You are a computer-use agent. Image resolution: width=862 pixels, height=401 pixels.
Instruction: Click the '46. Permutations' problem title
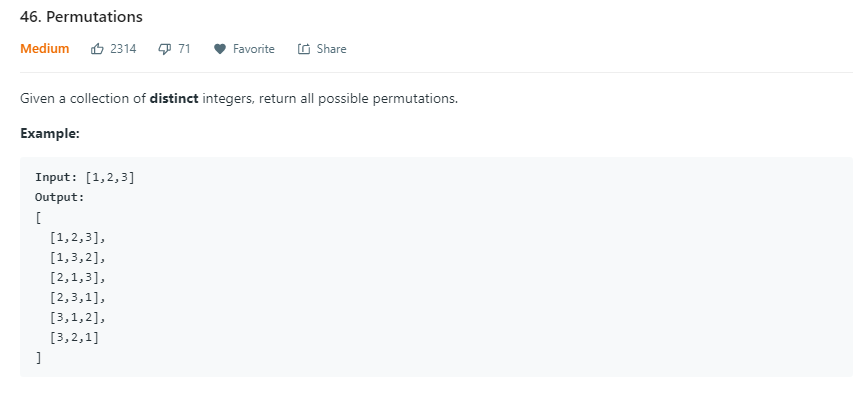pyautogui.click(x=81, y=17)
